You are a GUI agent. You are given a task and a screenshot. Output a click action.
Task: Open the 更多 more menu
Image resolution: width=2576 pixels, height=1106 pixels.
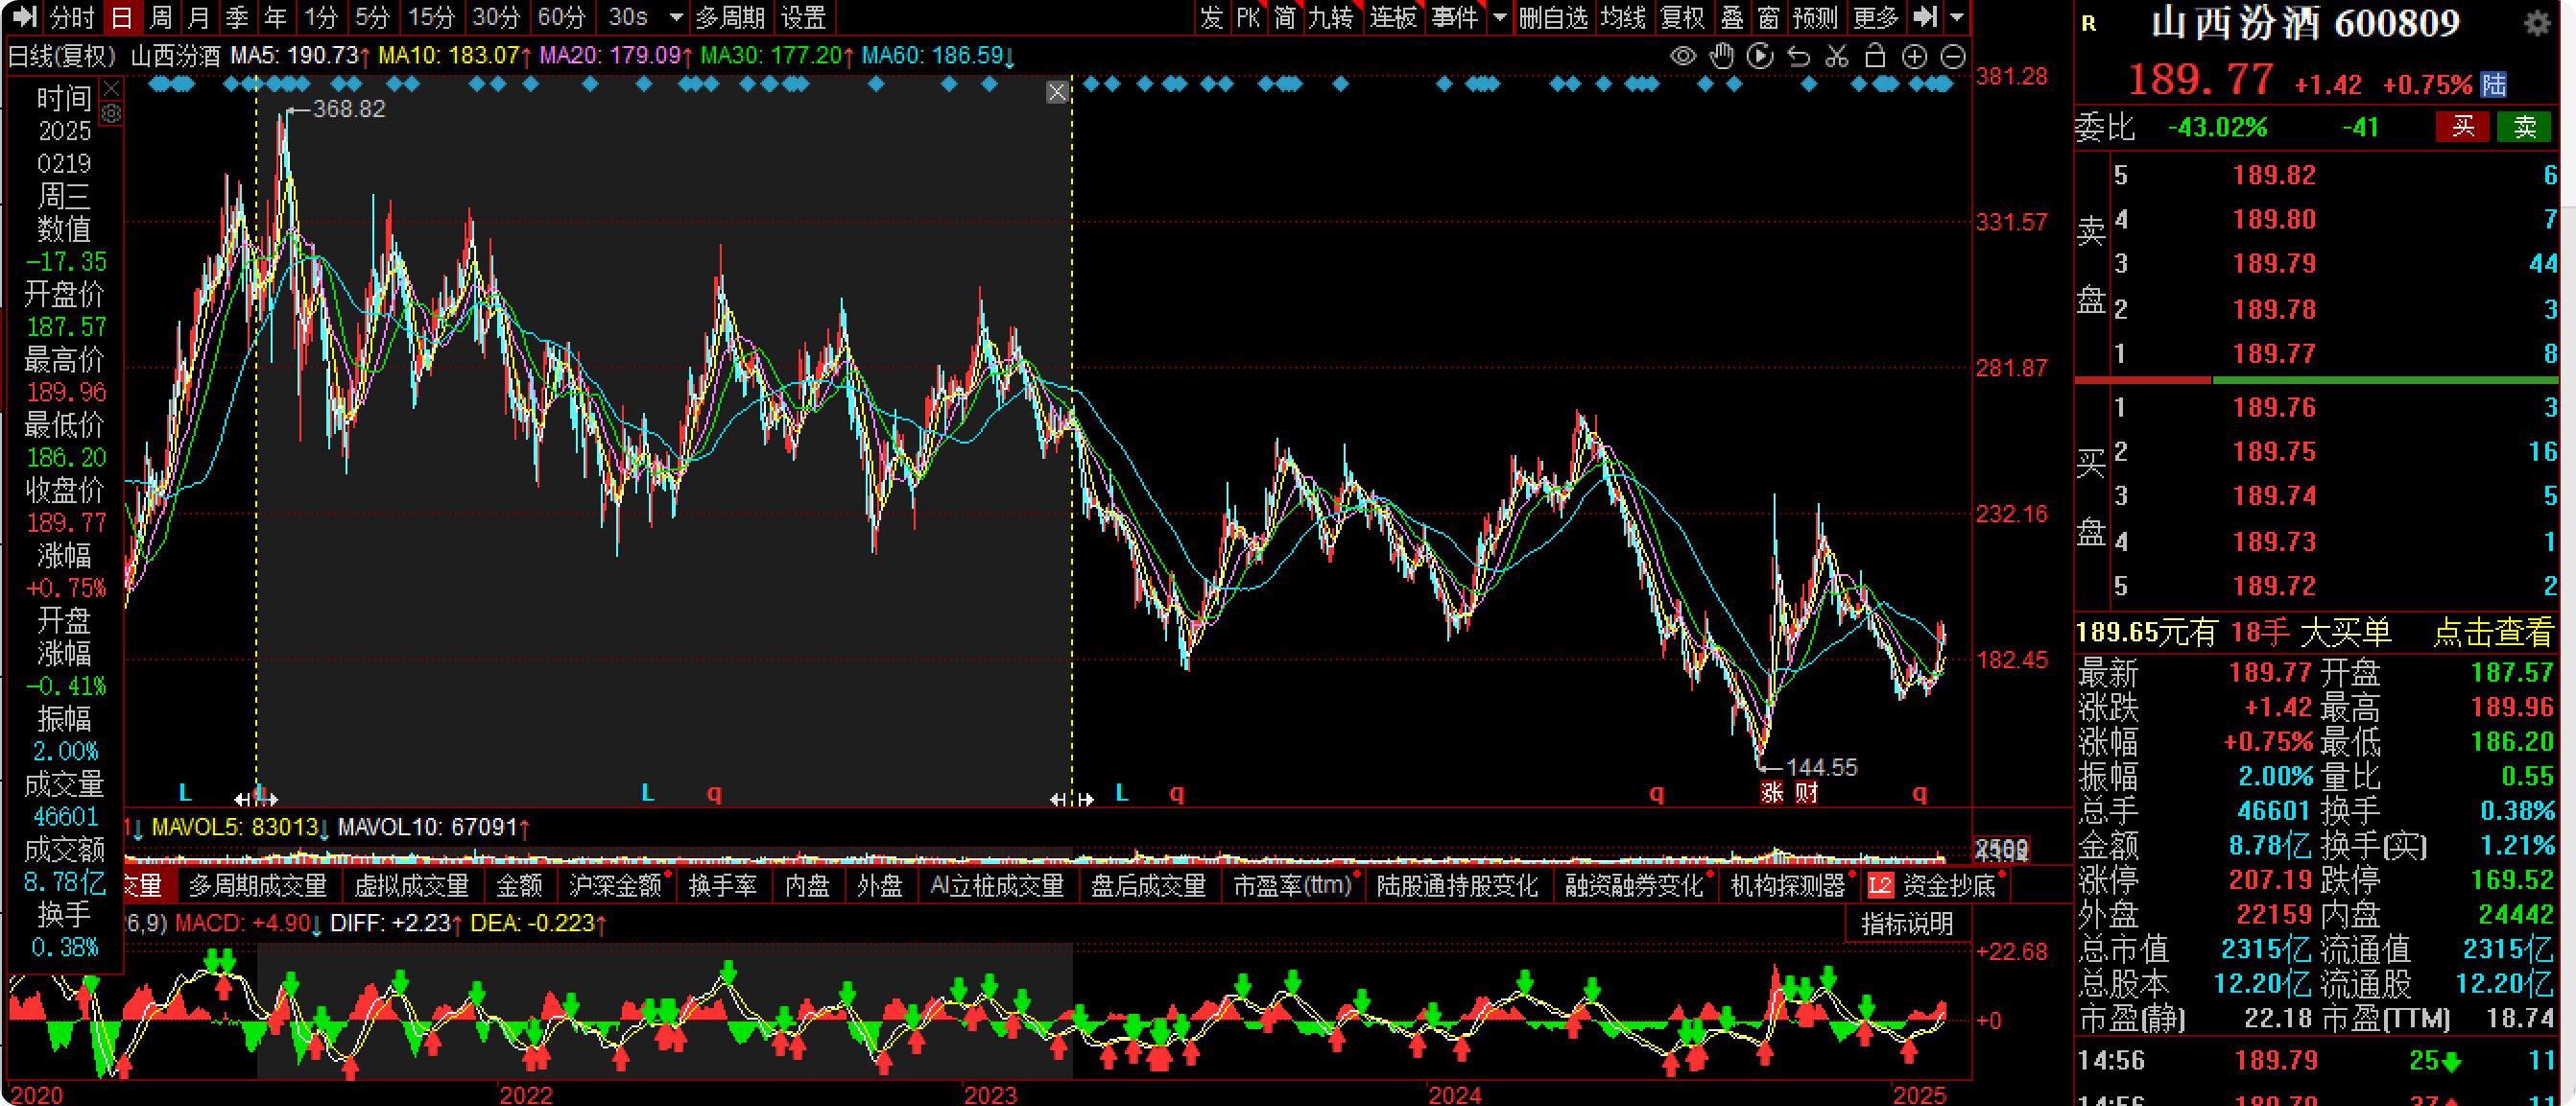(x=1876, y=17)
